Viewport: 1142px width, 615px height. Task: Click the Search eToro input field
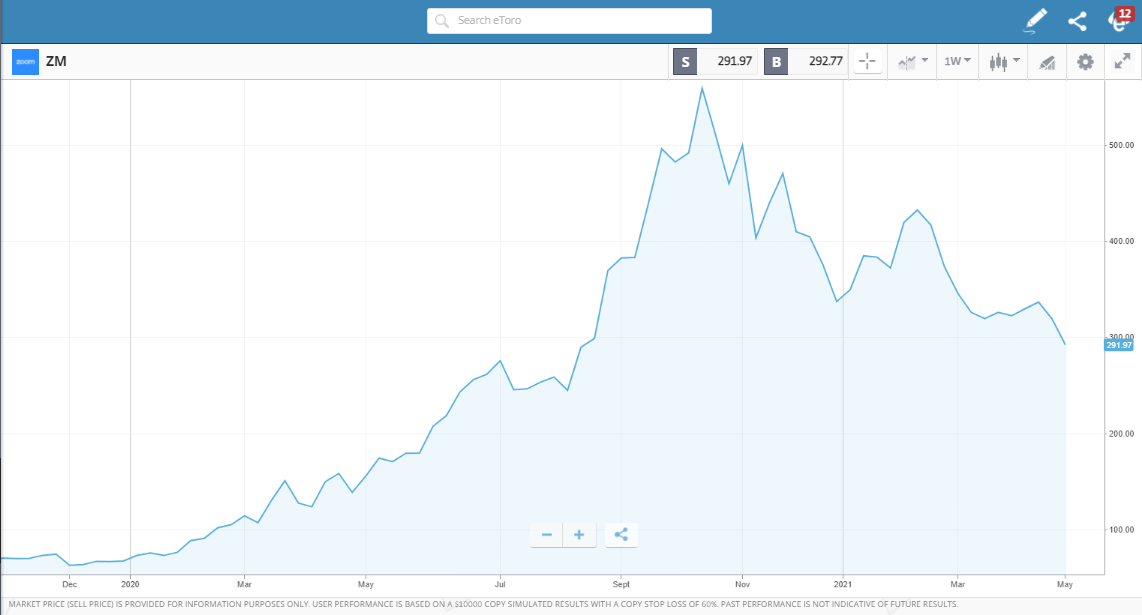[x=568, y=20]
